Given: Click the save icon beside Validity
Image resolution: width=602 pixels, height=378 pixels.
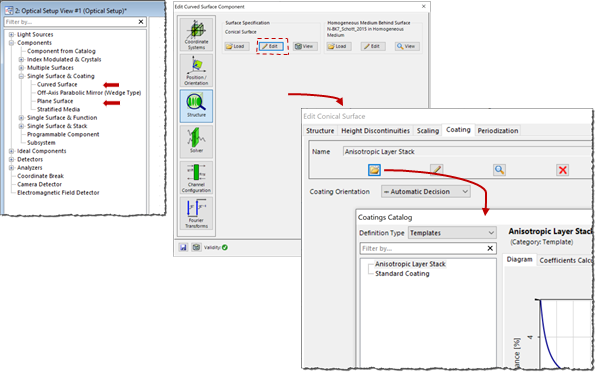Looking at the screenshot, I should coord(183,247).
